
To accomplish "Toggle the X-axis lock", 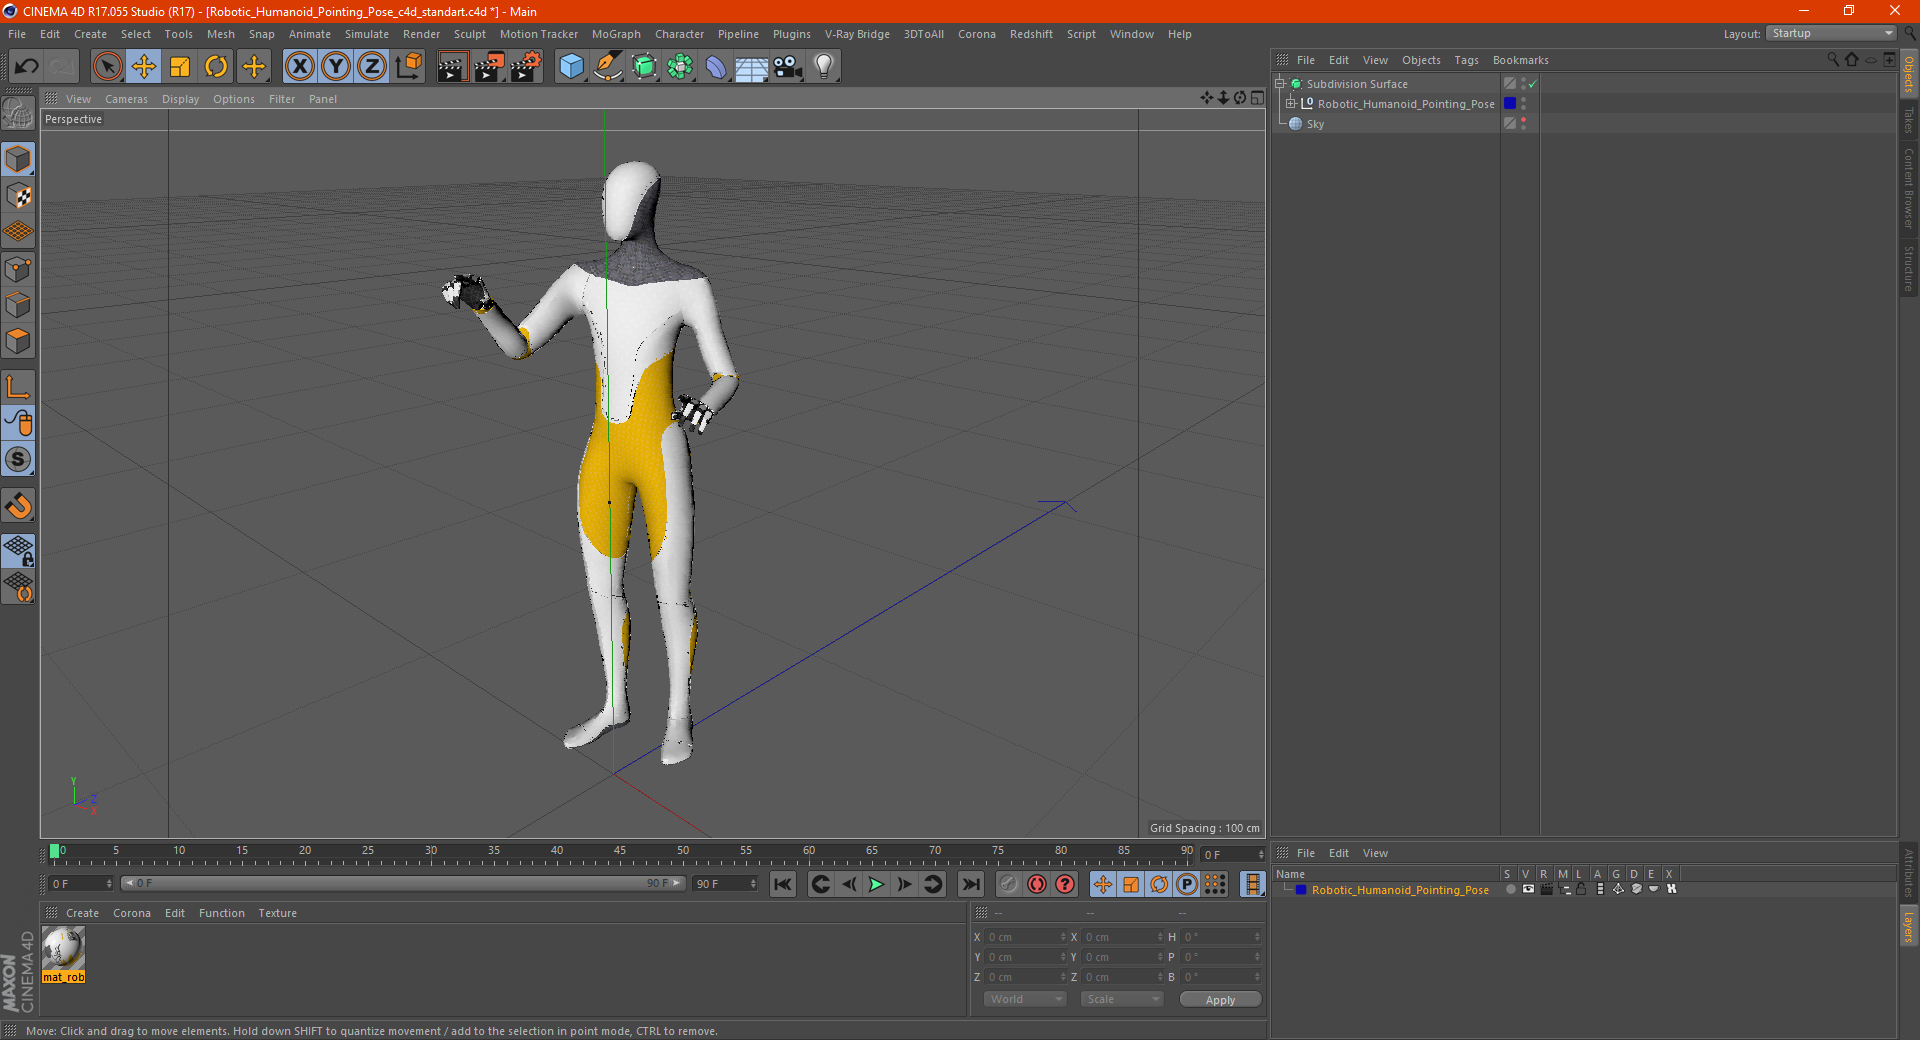I will 299,67.
